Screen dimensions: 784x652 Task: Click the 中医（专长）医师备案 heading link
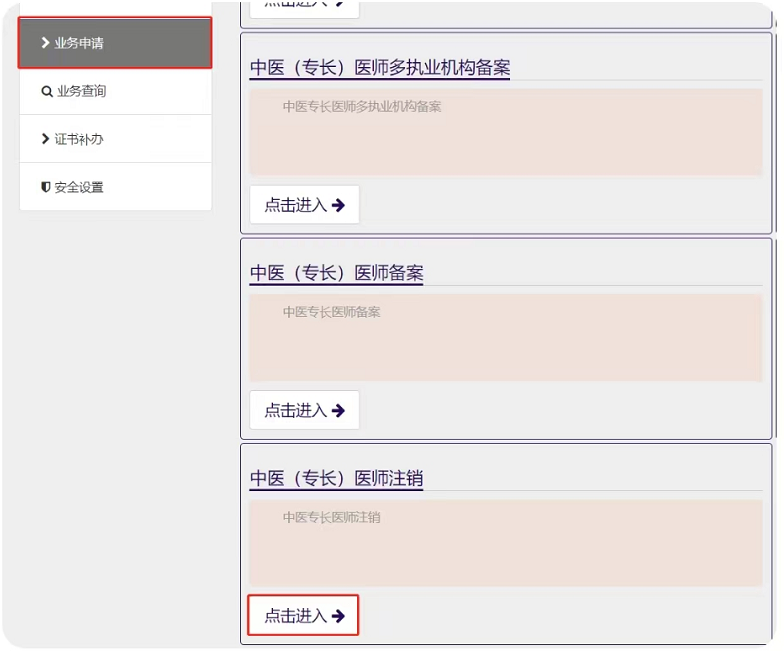[336, 273]
